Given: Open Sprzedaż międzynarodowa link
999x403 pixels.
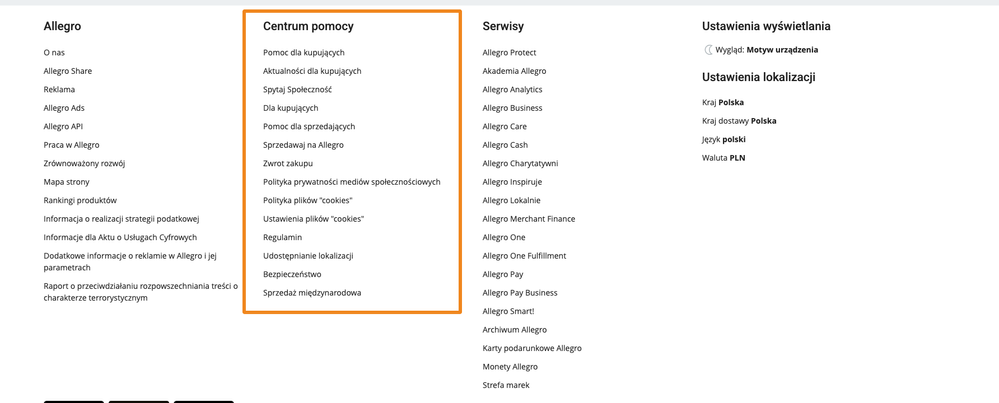Looking at the screenshot, I should (312, 293).
